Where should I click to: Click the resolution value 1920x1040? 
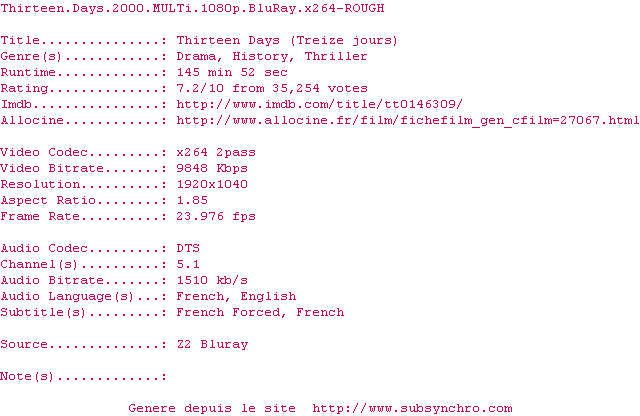(x=212, y=184)
